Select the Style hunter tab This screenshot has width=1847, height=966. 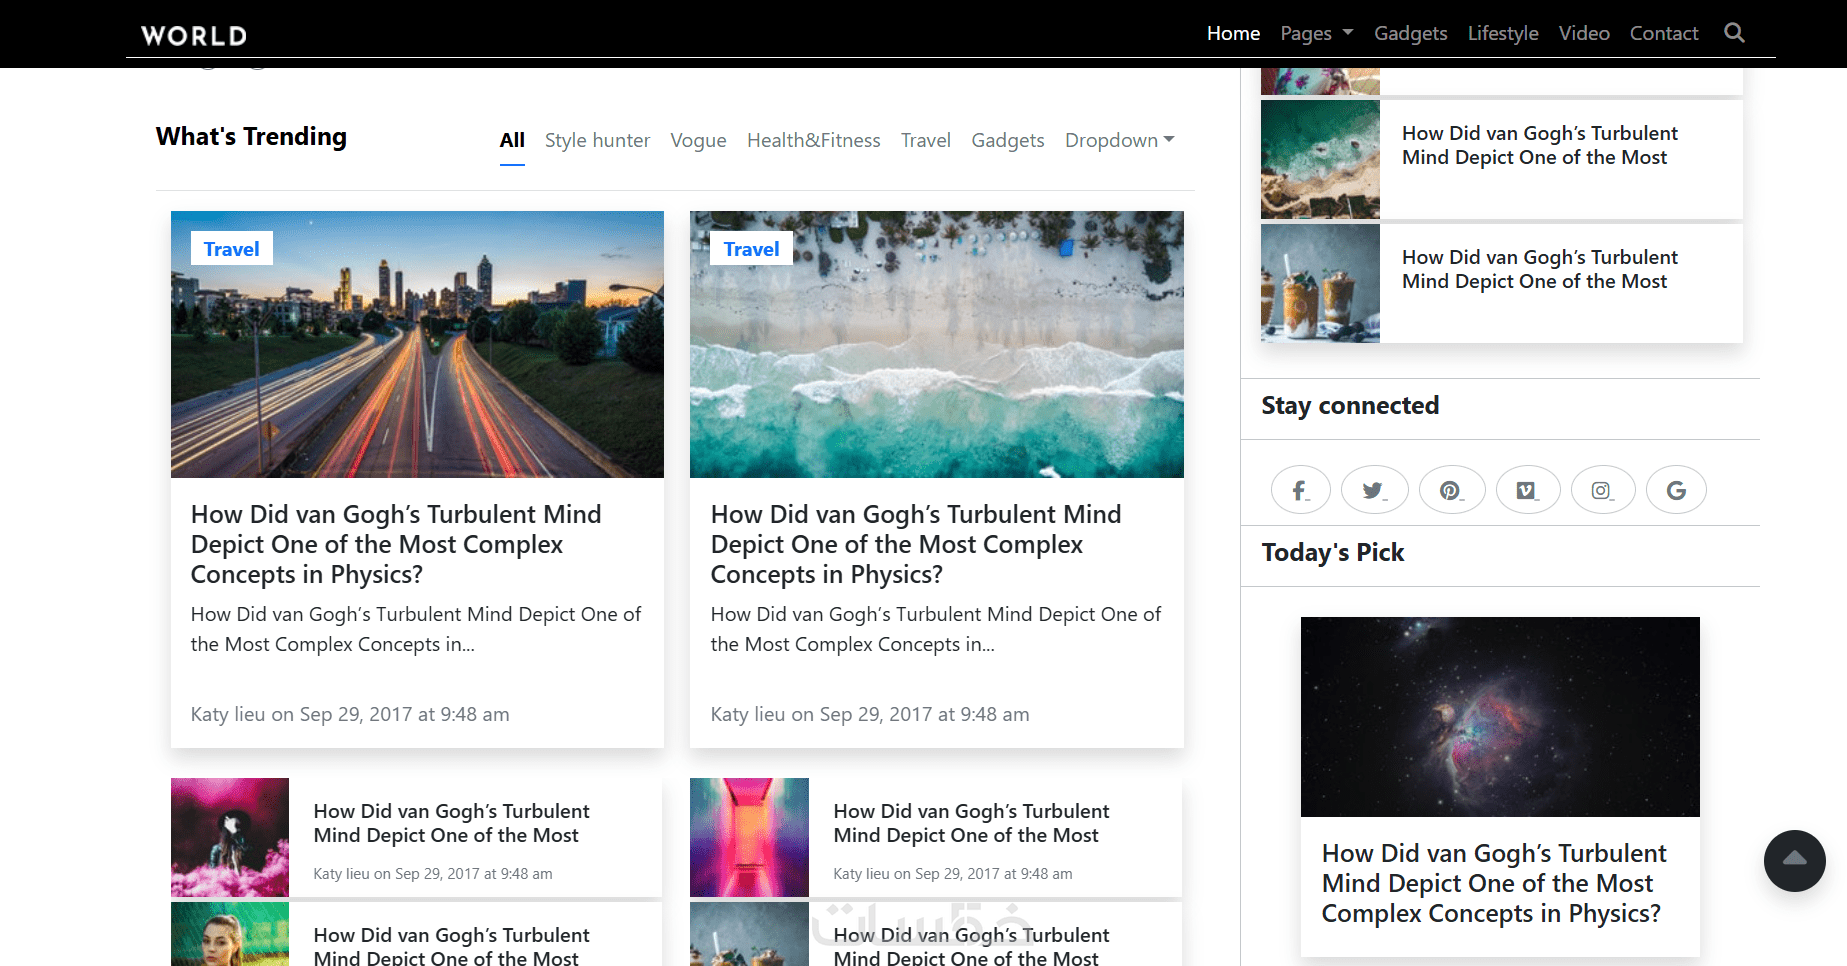[x=597, y=140]
